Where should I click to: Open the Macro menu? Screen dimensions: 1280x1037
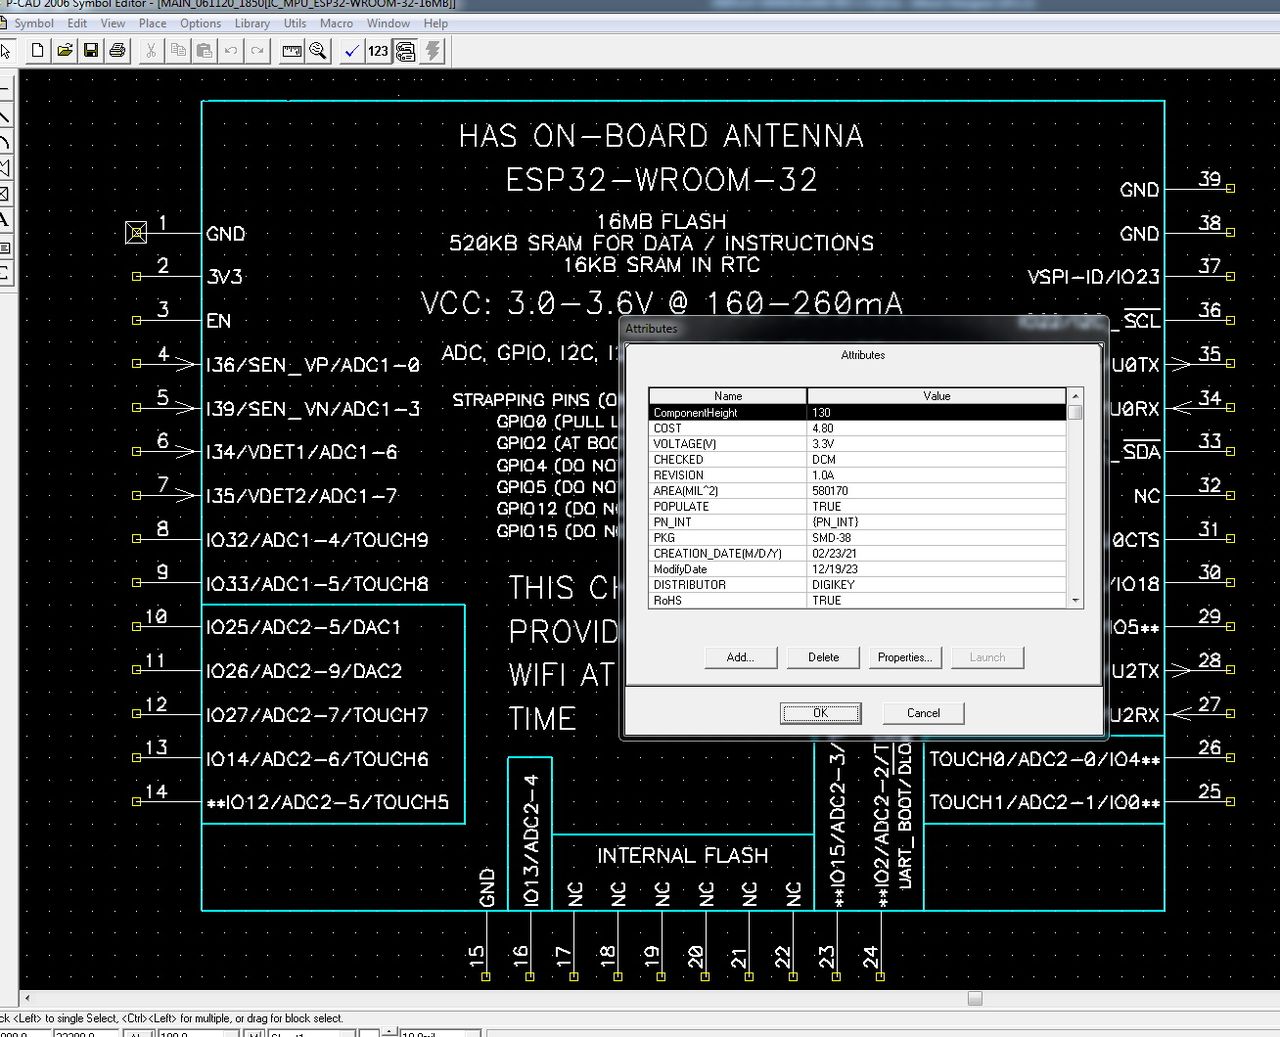coord(336,23)
